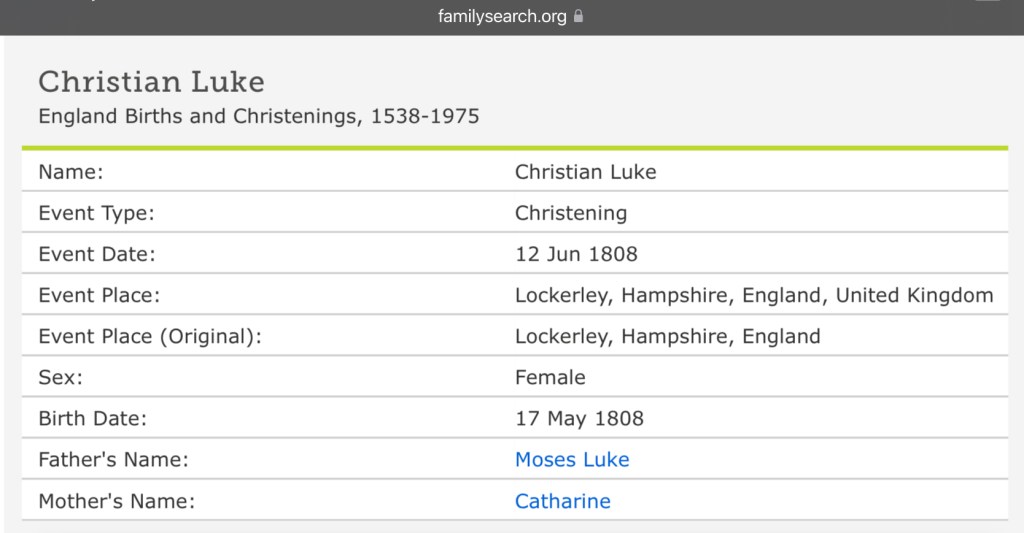Click the Name: field label
The image size is (1024, 533).
(71, 171)
